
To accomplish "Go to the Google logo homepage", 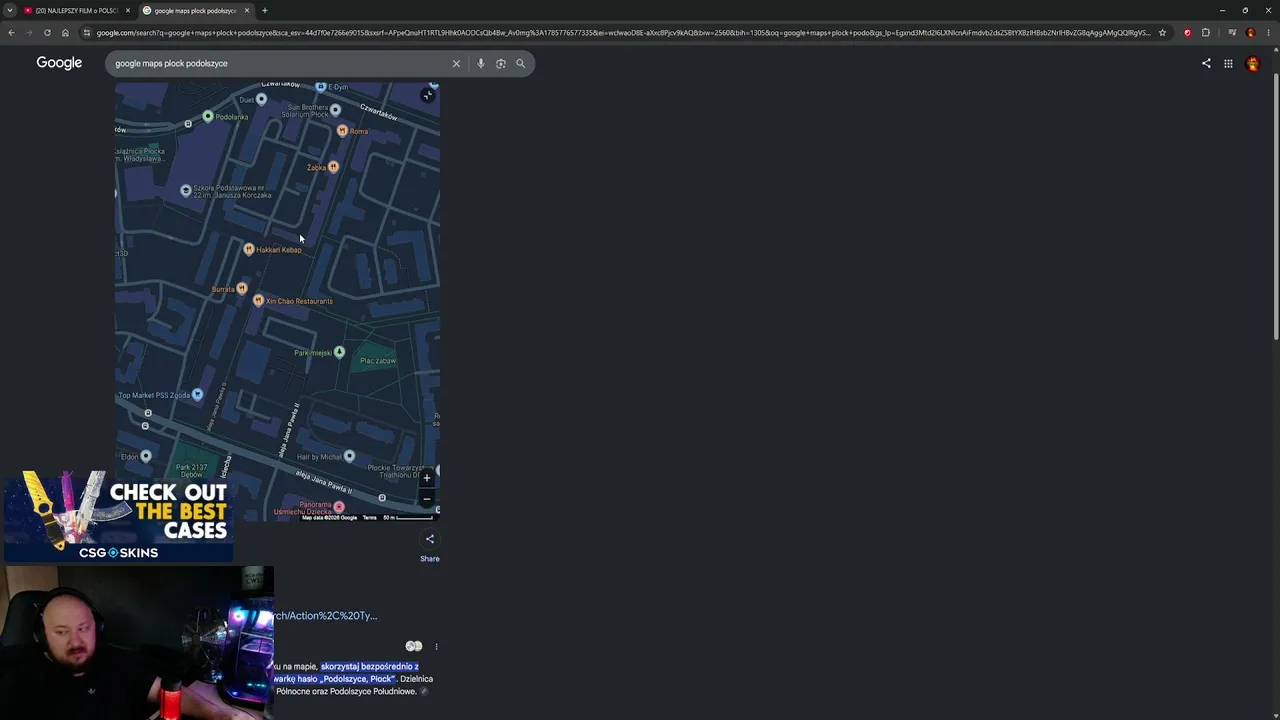I will point(59,63).
